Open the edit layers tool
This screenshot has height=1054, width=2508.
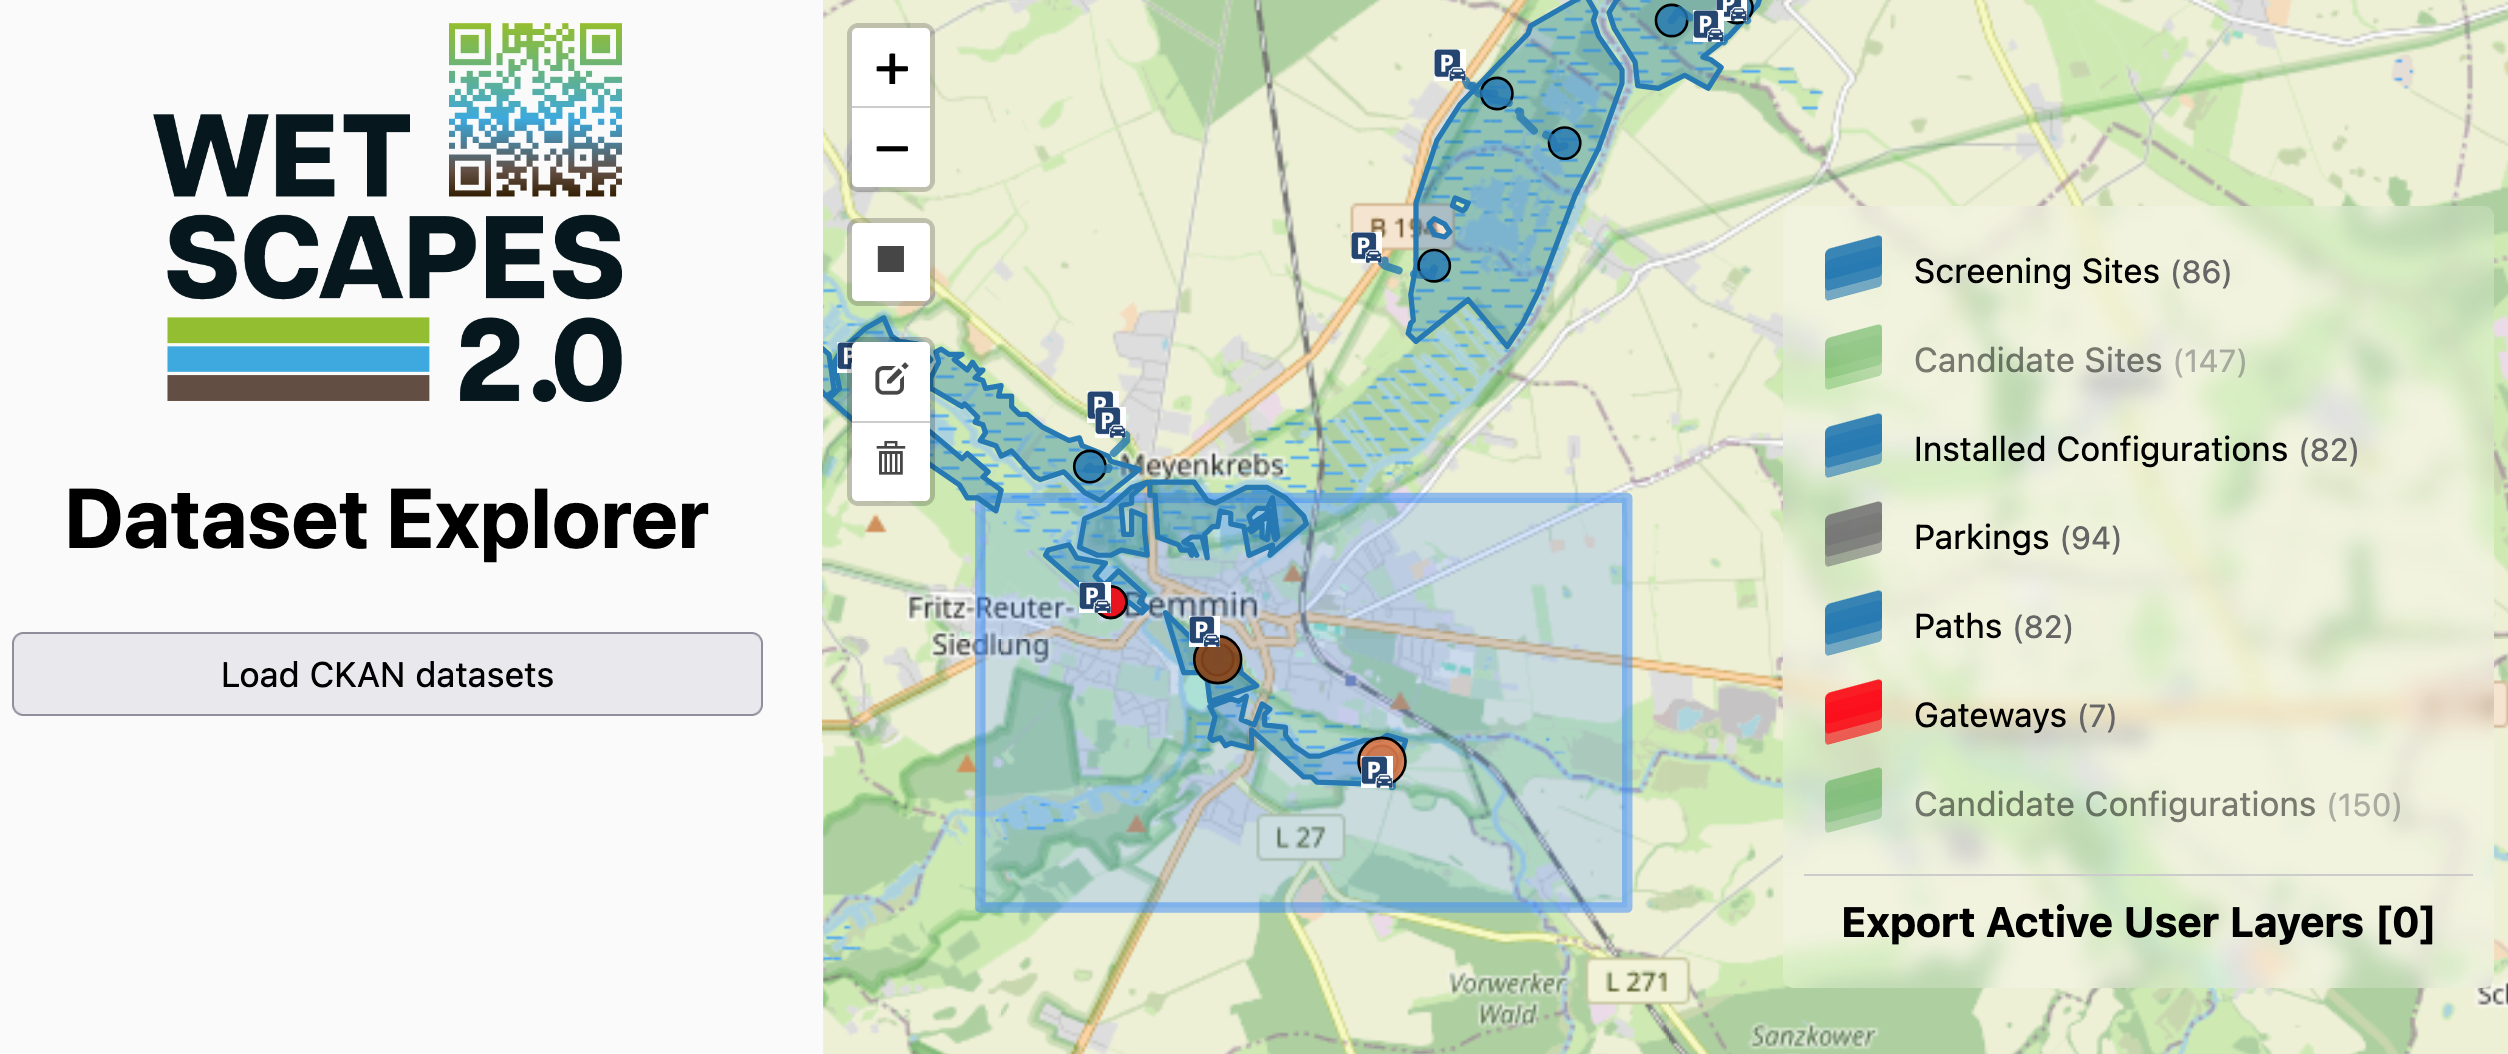click(x=891, y=380)
